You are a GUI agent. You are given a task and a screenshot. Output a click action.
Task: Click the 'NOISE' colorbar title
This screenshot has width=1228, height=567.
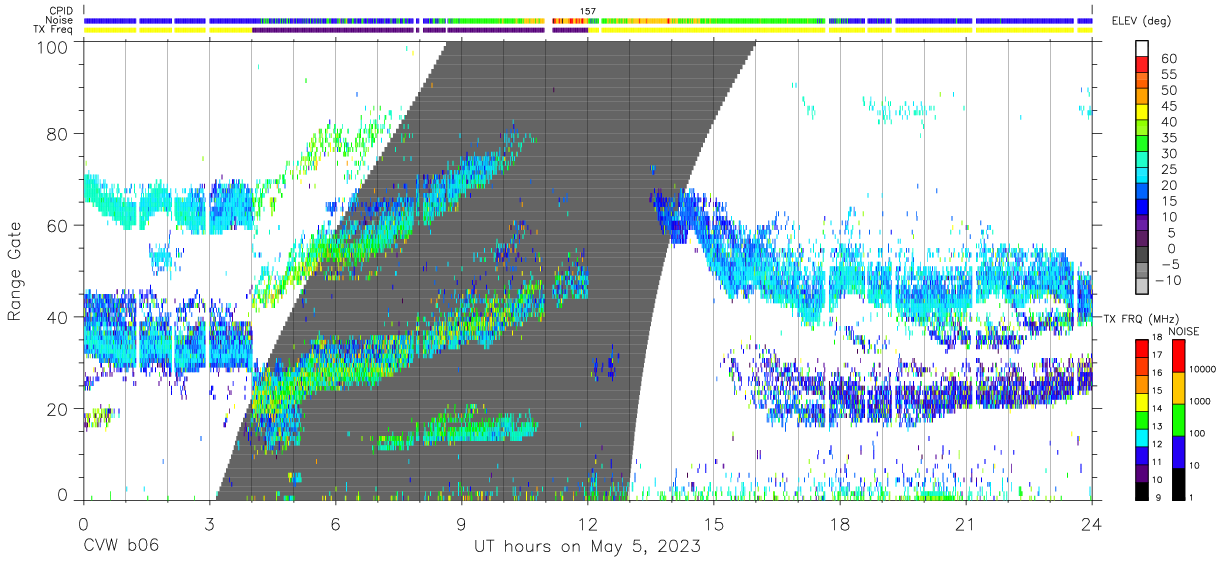(x=1185, y=331)
